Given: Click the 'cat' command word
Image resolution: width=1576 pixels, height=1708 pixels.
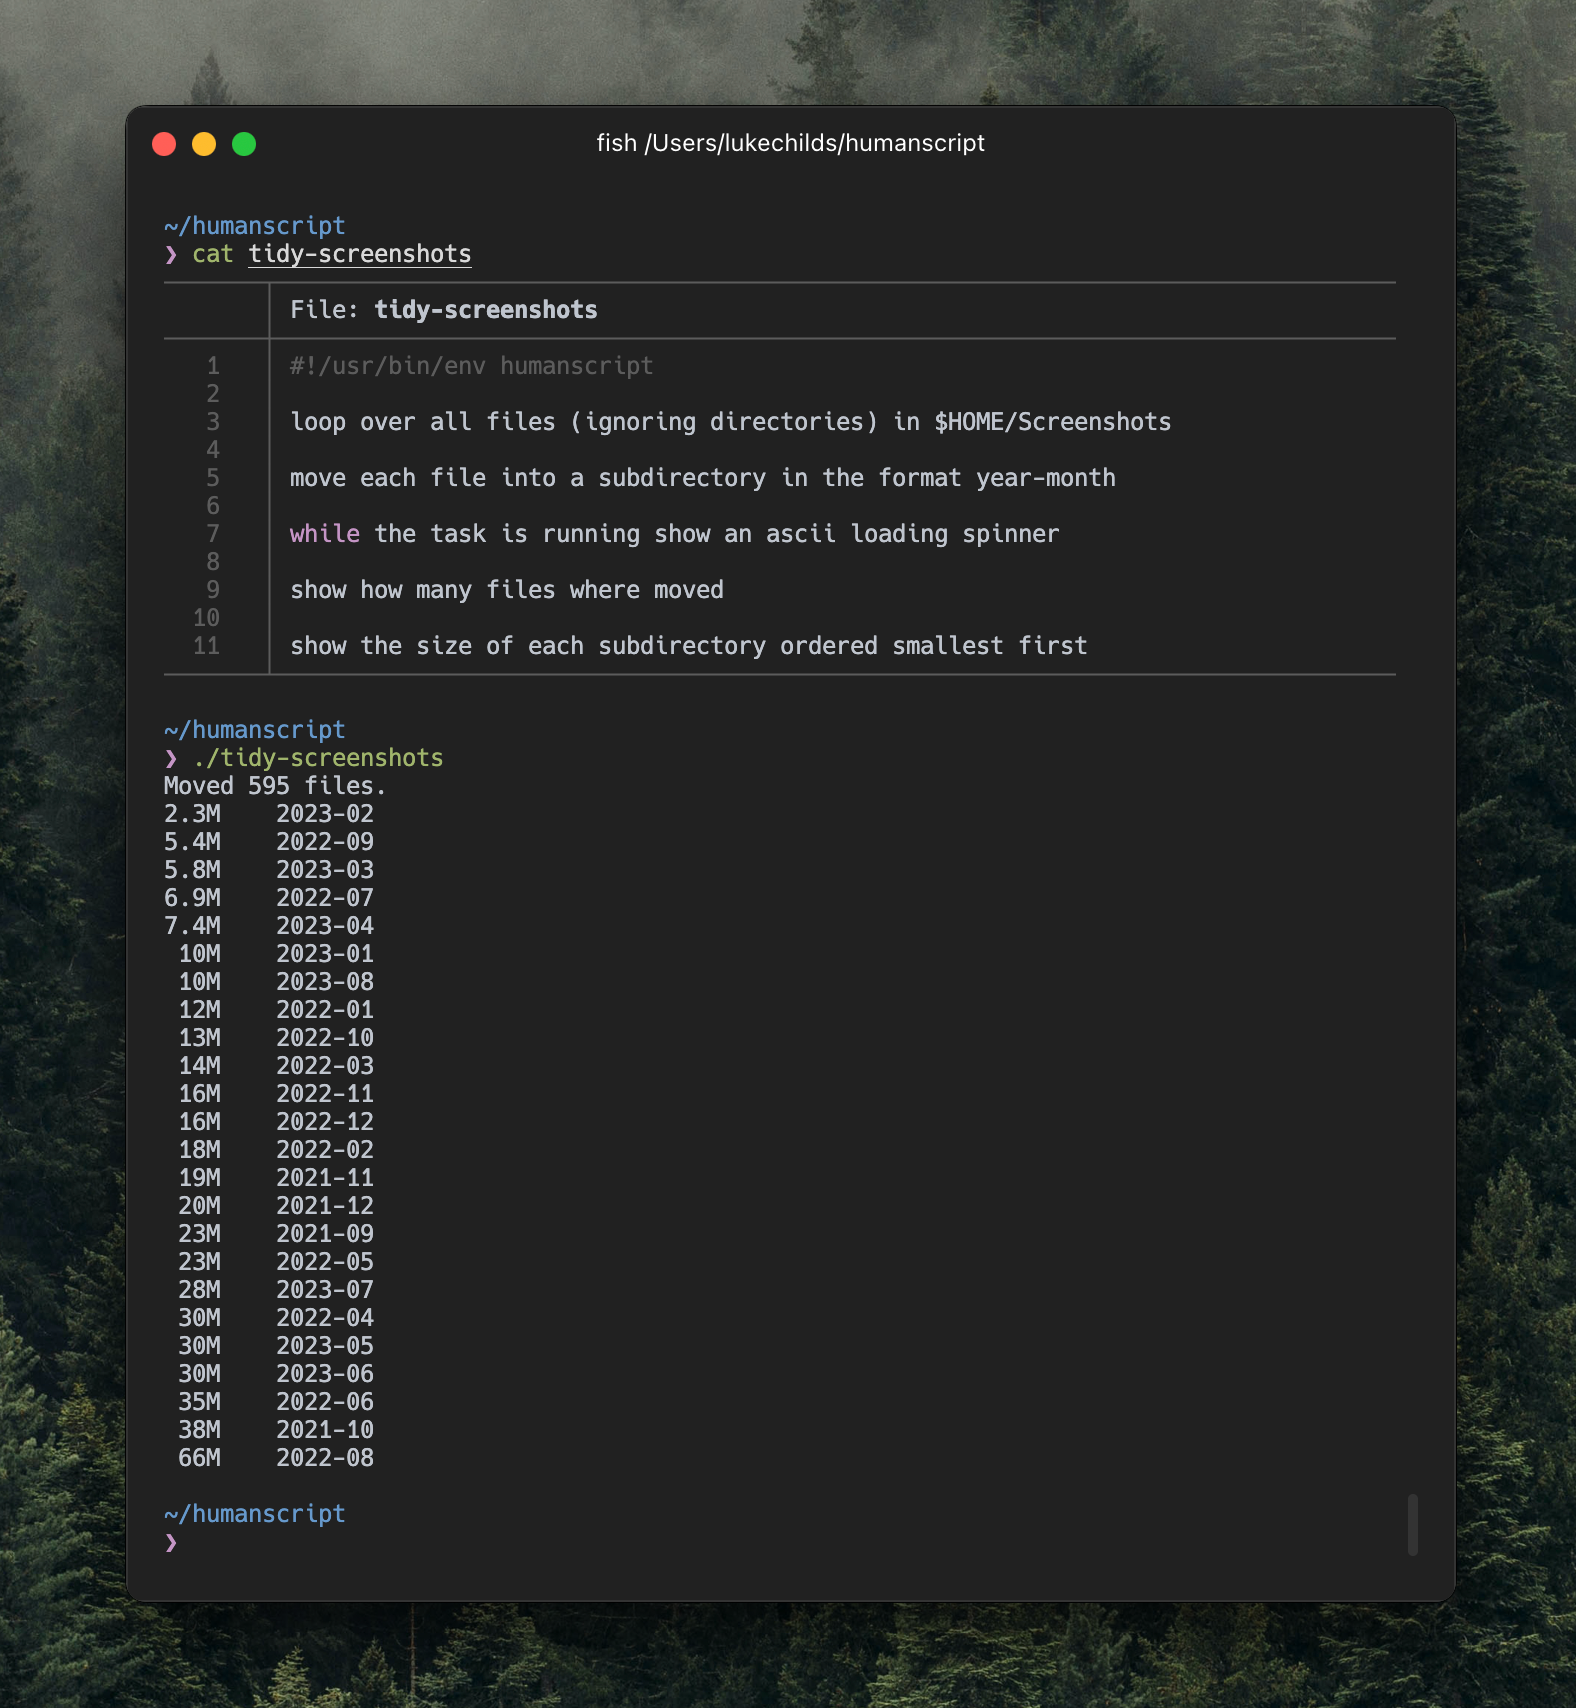Looking at the screenshot, I should click(212, 254).
